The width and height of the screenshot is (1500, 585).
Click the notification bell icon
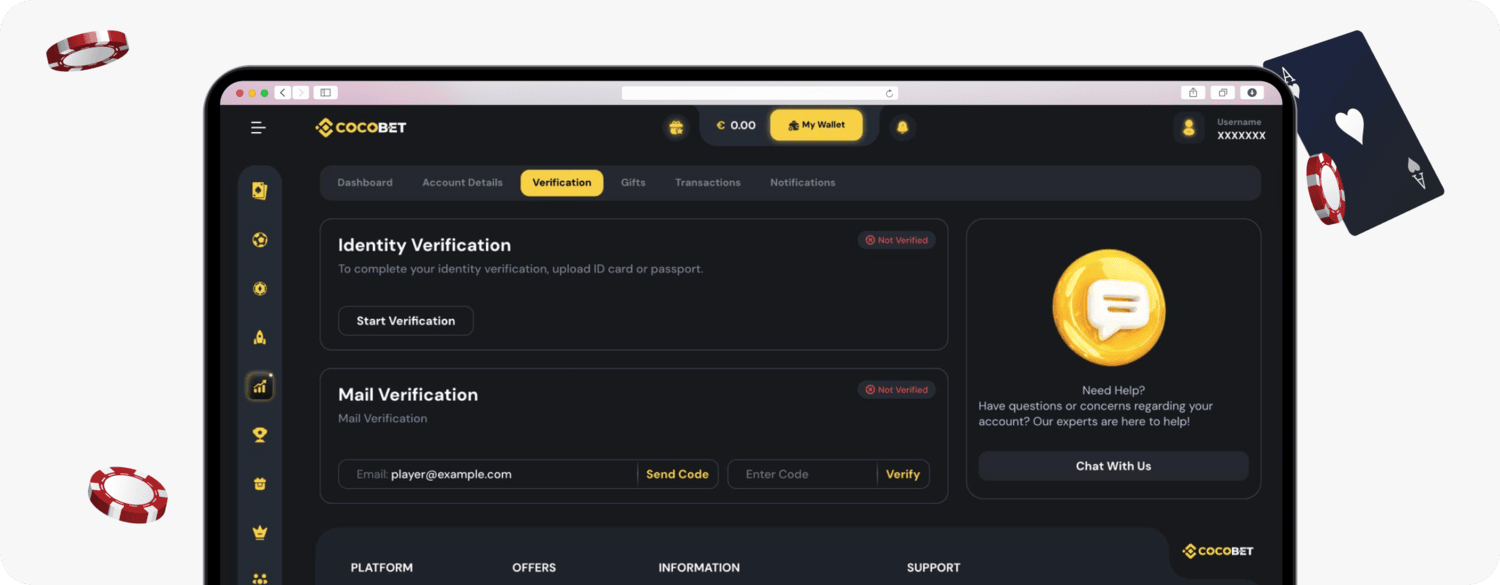tap(903, 127)
